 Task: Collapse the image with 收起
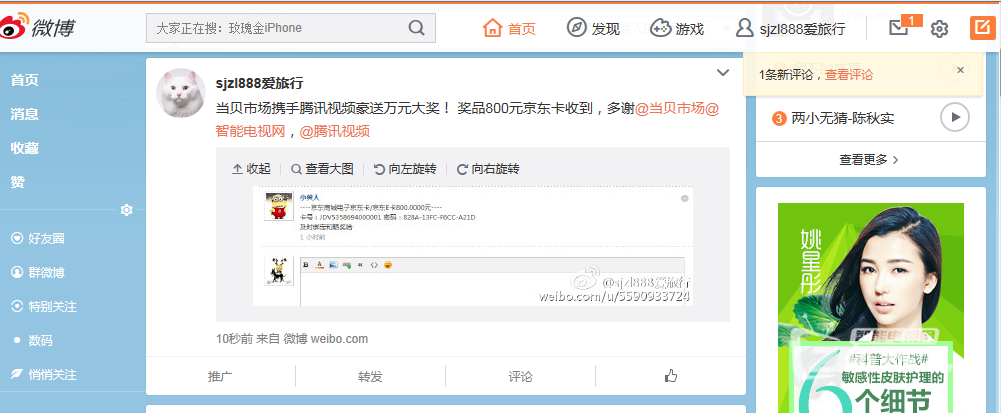pos(251,169)
